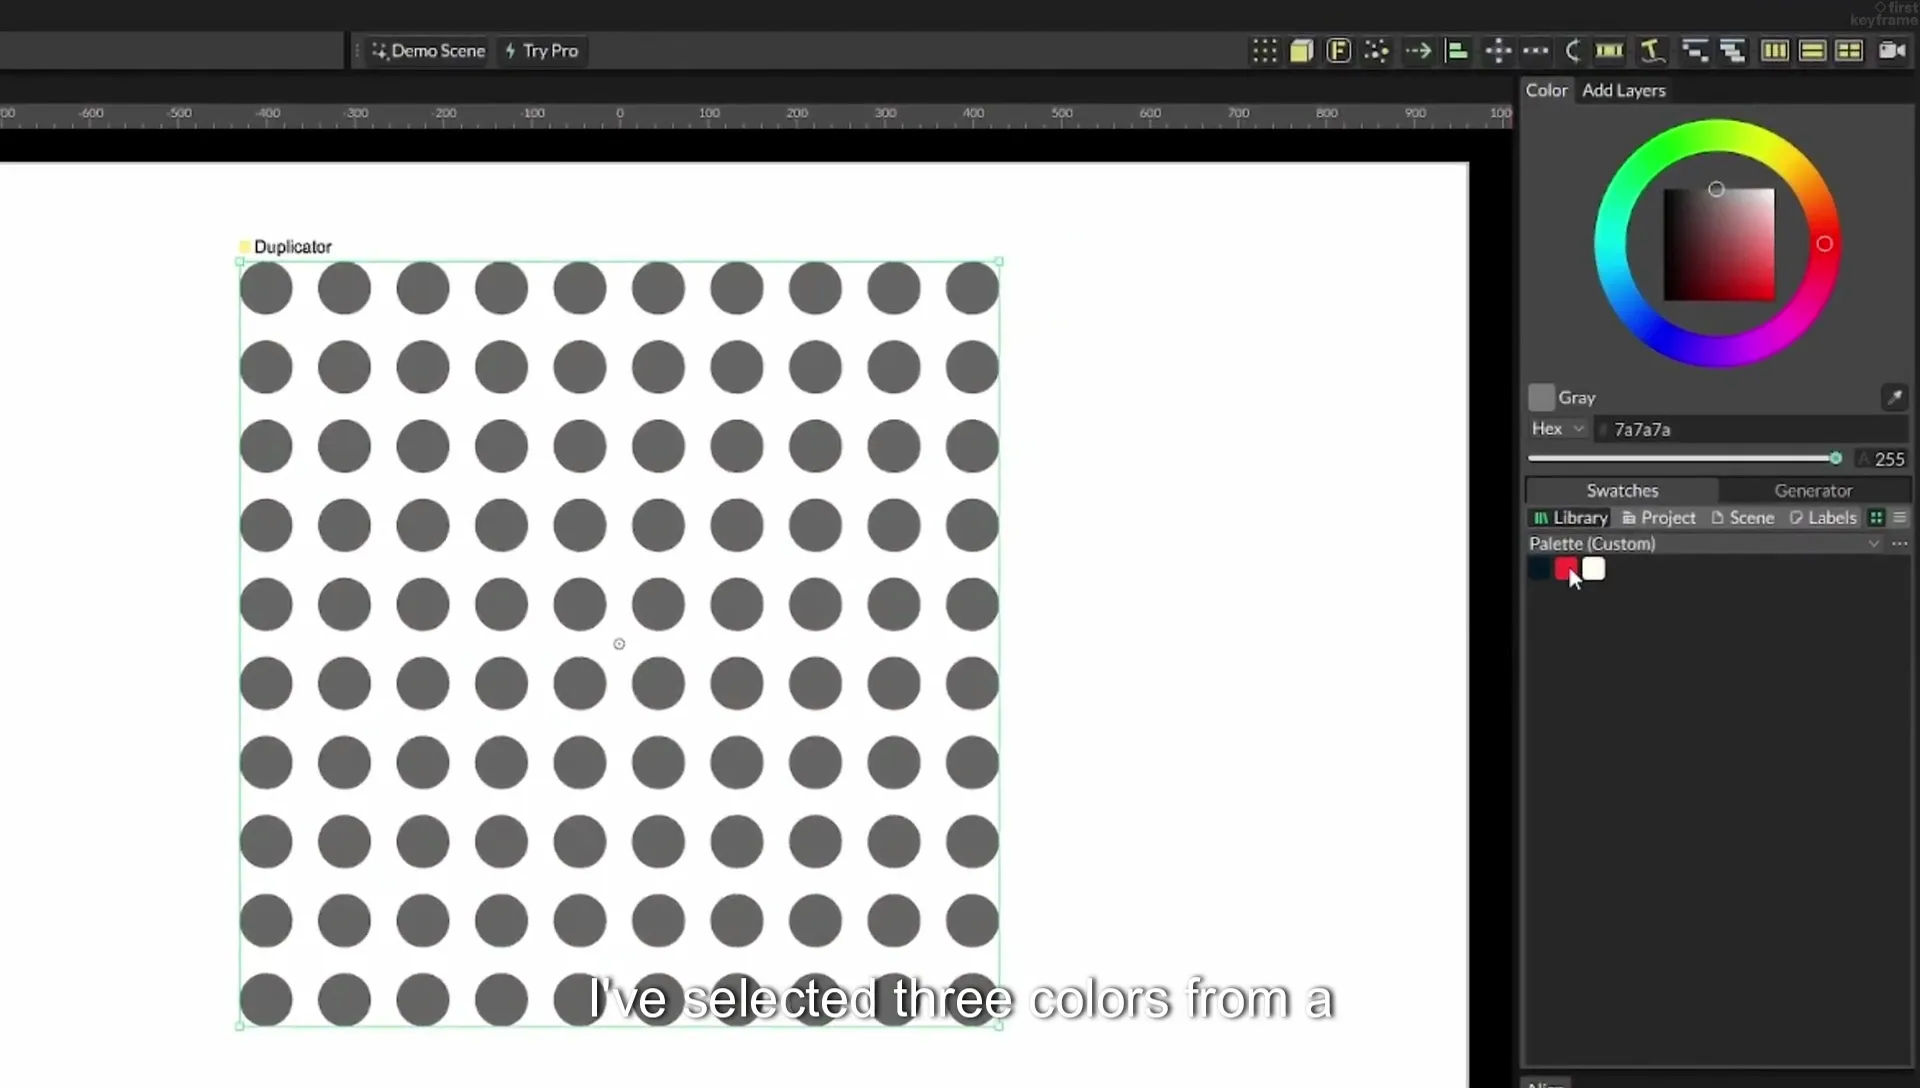Click the framed F toolbar icon
The height and width of the screenshot is (1088, 1920).
click(1338, 51)
